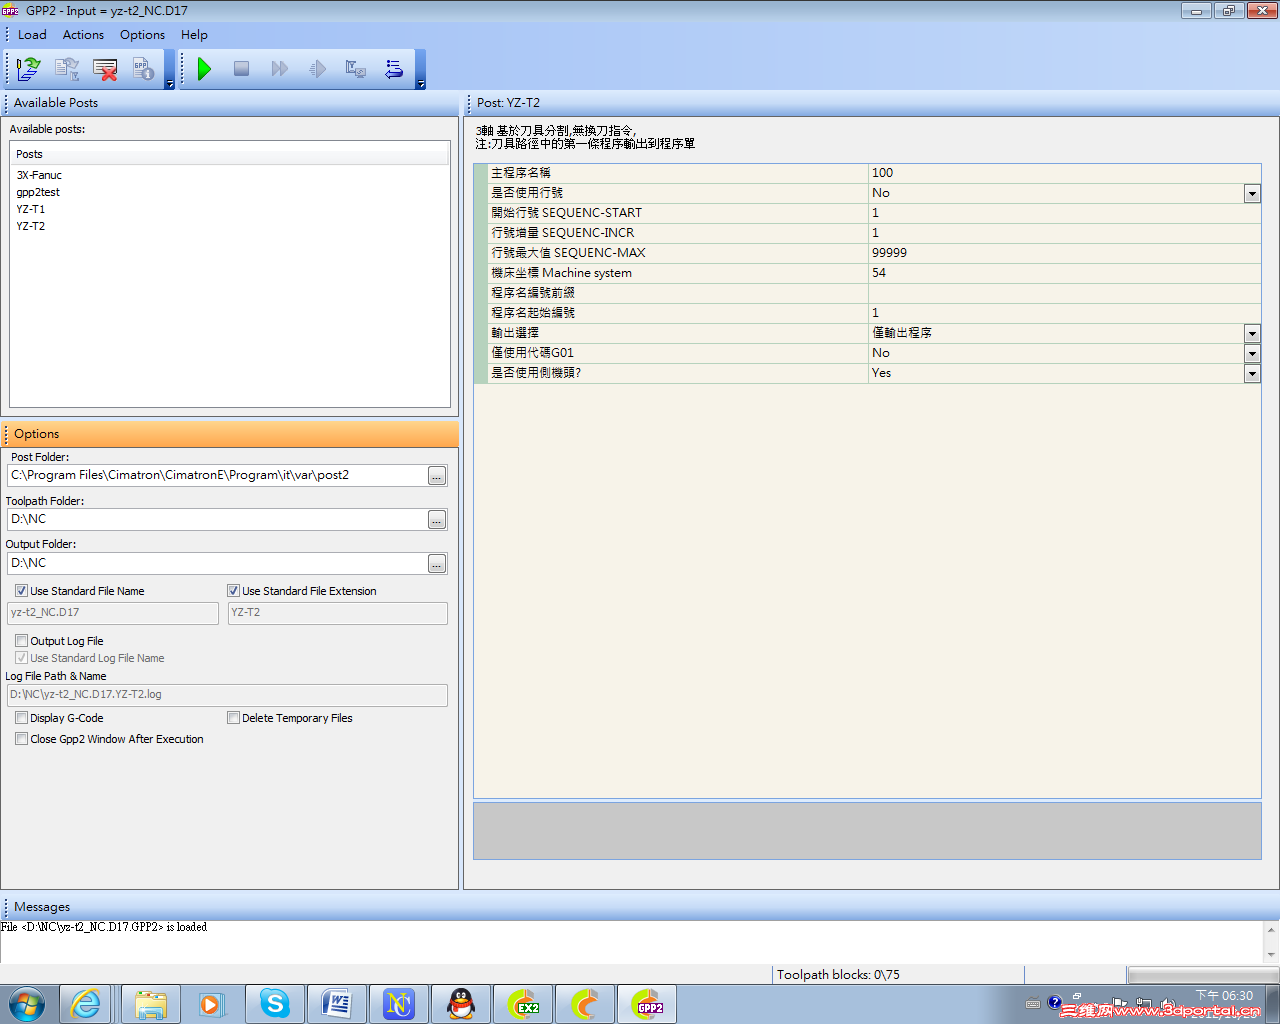1280x1024 pixels.
Task: Edit Machine system value 54
Action: pos(1064,273)
